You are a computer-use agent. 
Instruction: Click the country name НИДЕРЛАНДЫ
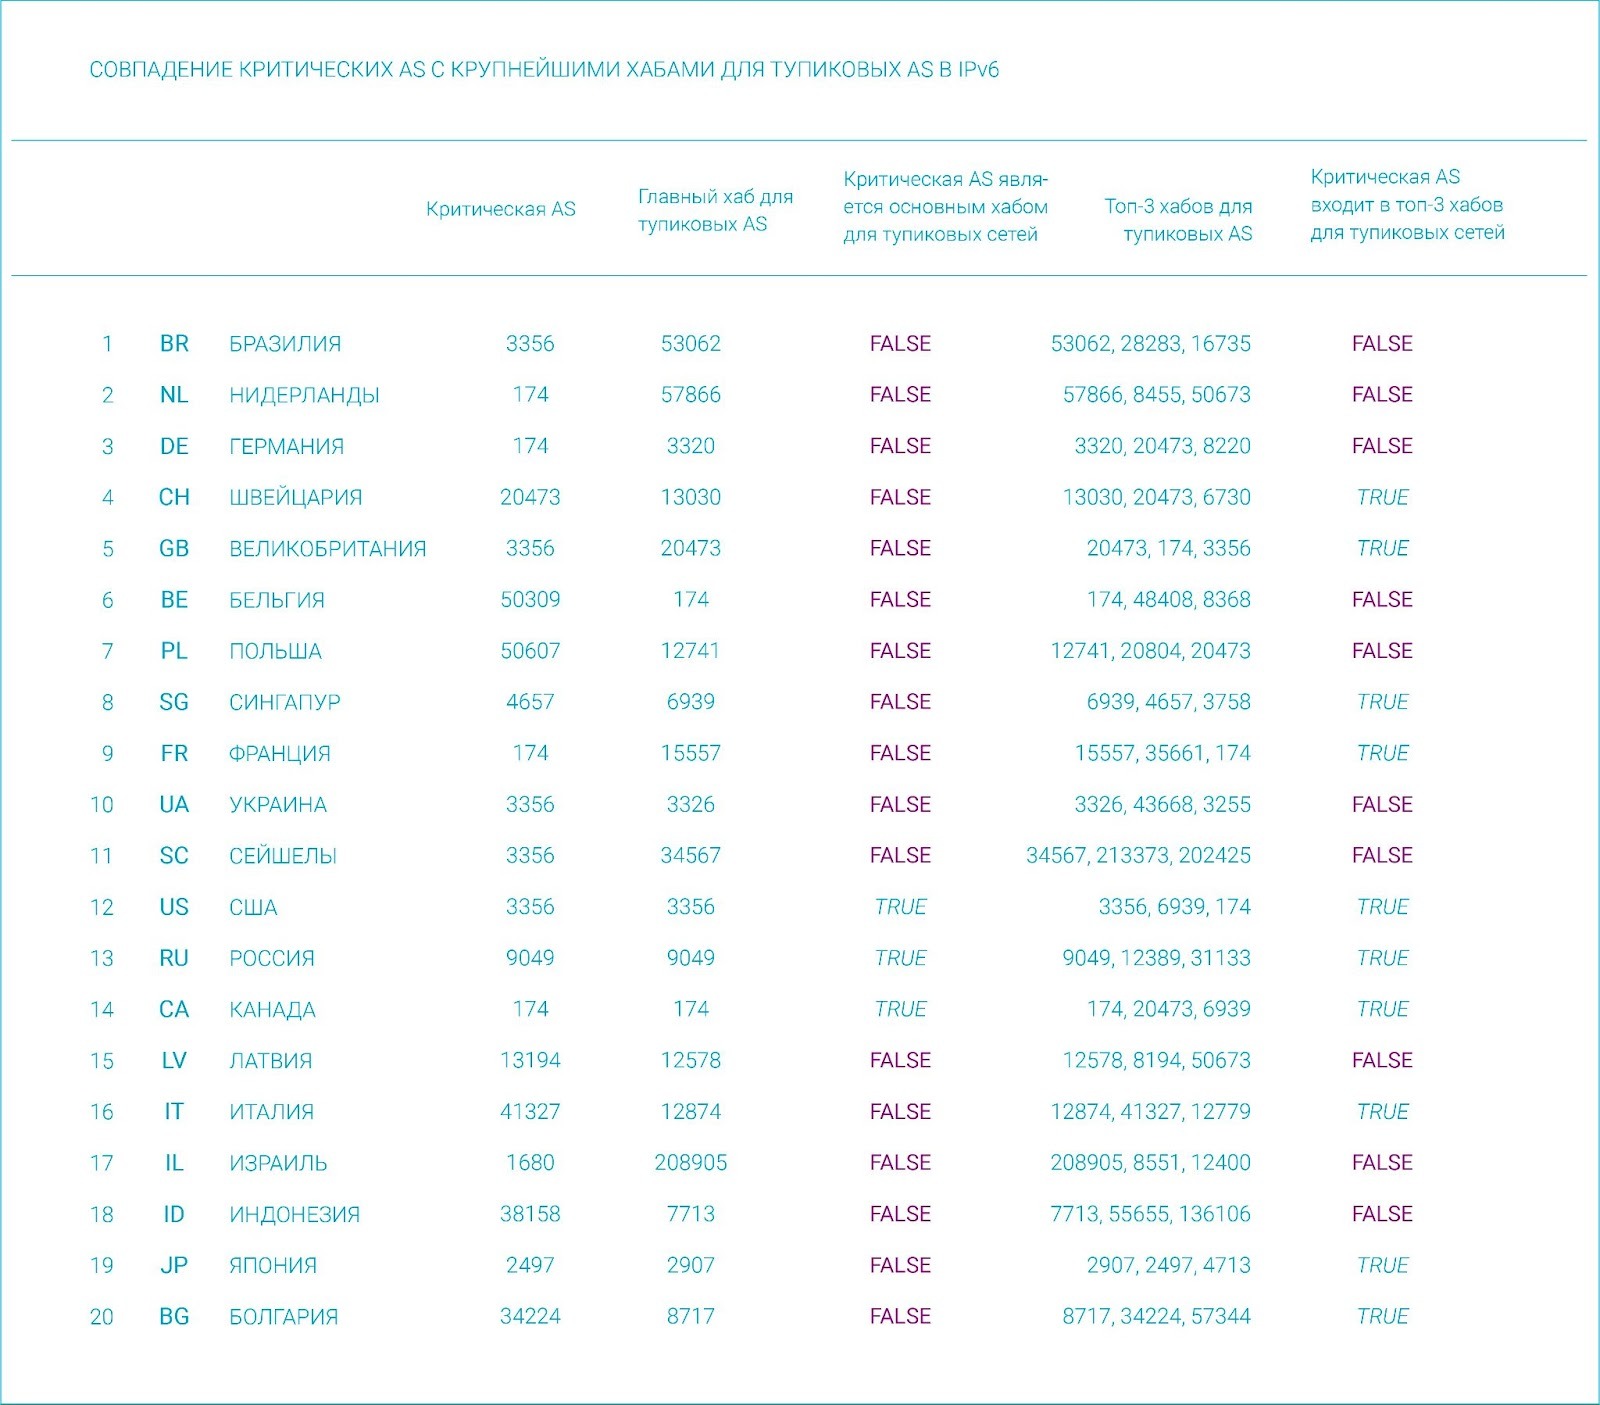click(304, 395)
